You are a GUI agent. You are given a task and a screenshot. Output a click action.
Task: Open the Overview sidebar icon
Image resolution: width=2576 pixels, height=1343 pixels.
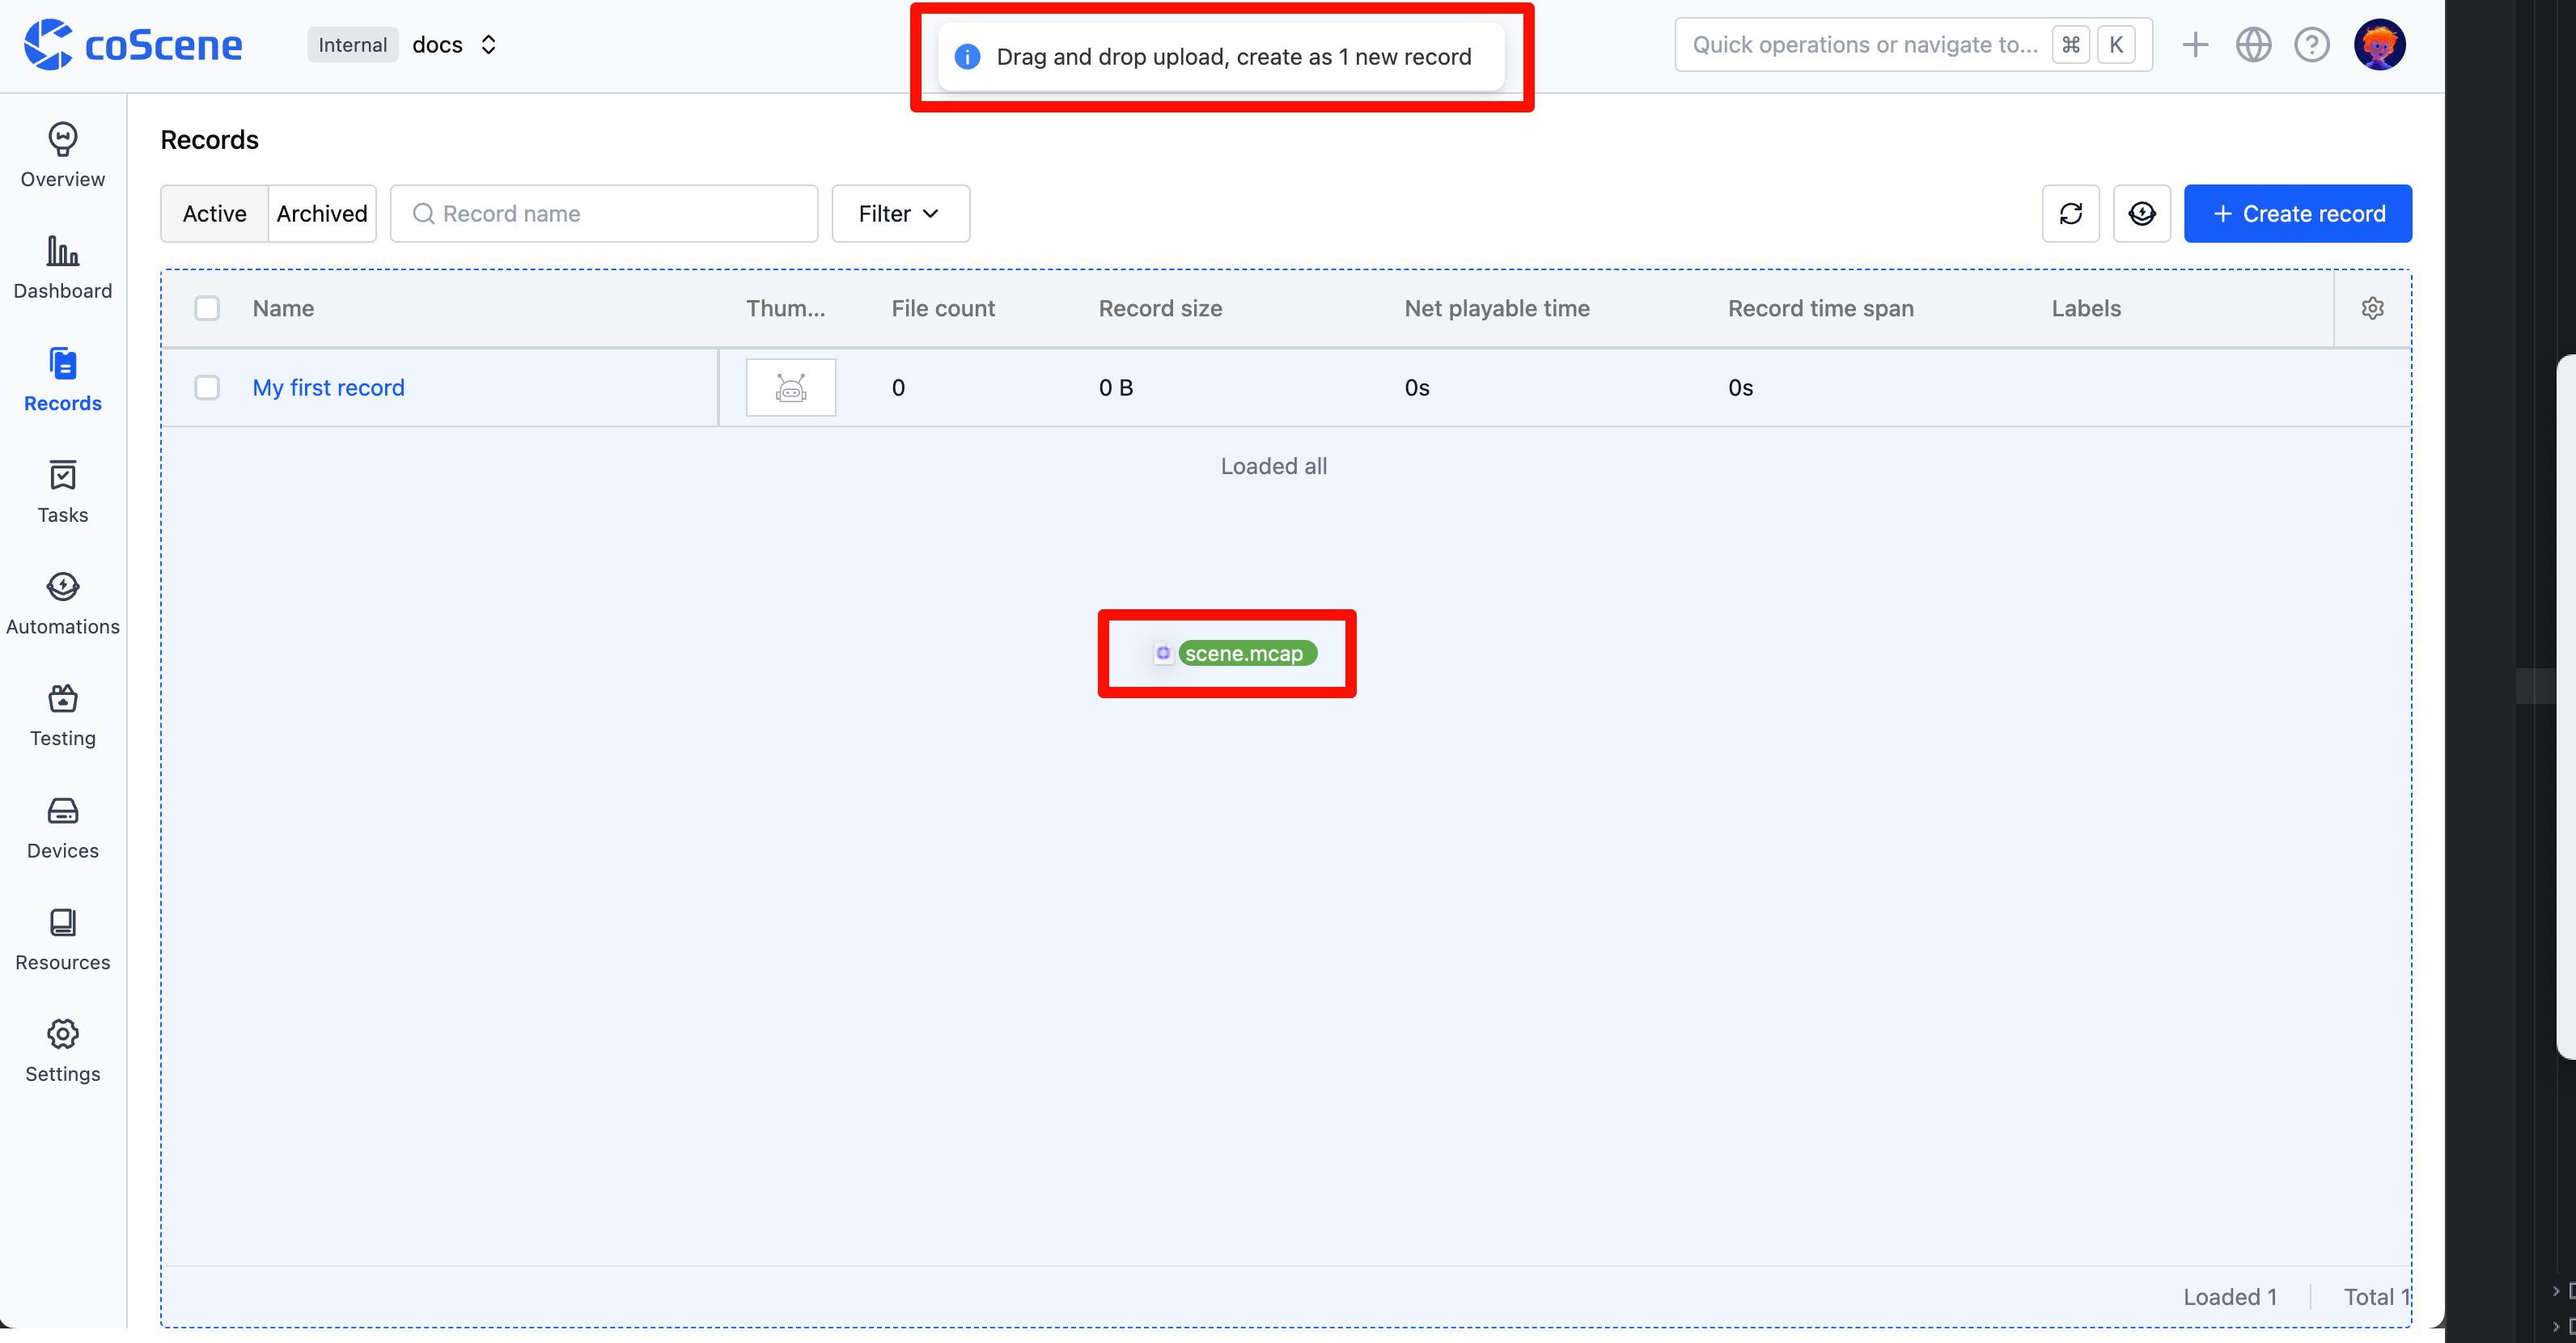coord(62,155)
